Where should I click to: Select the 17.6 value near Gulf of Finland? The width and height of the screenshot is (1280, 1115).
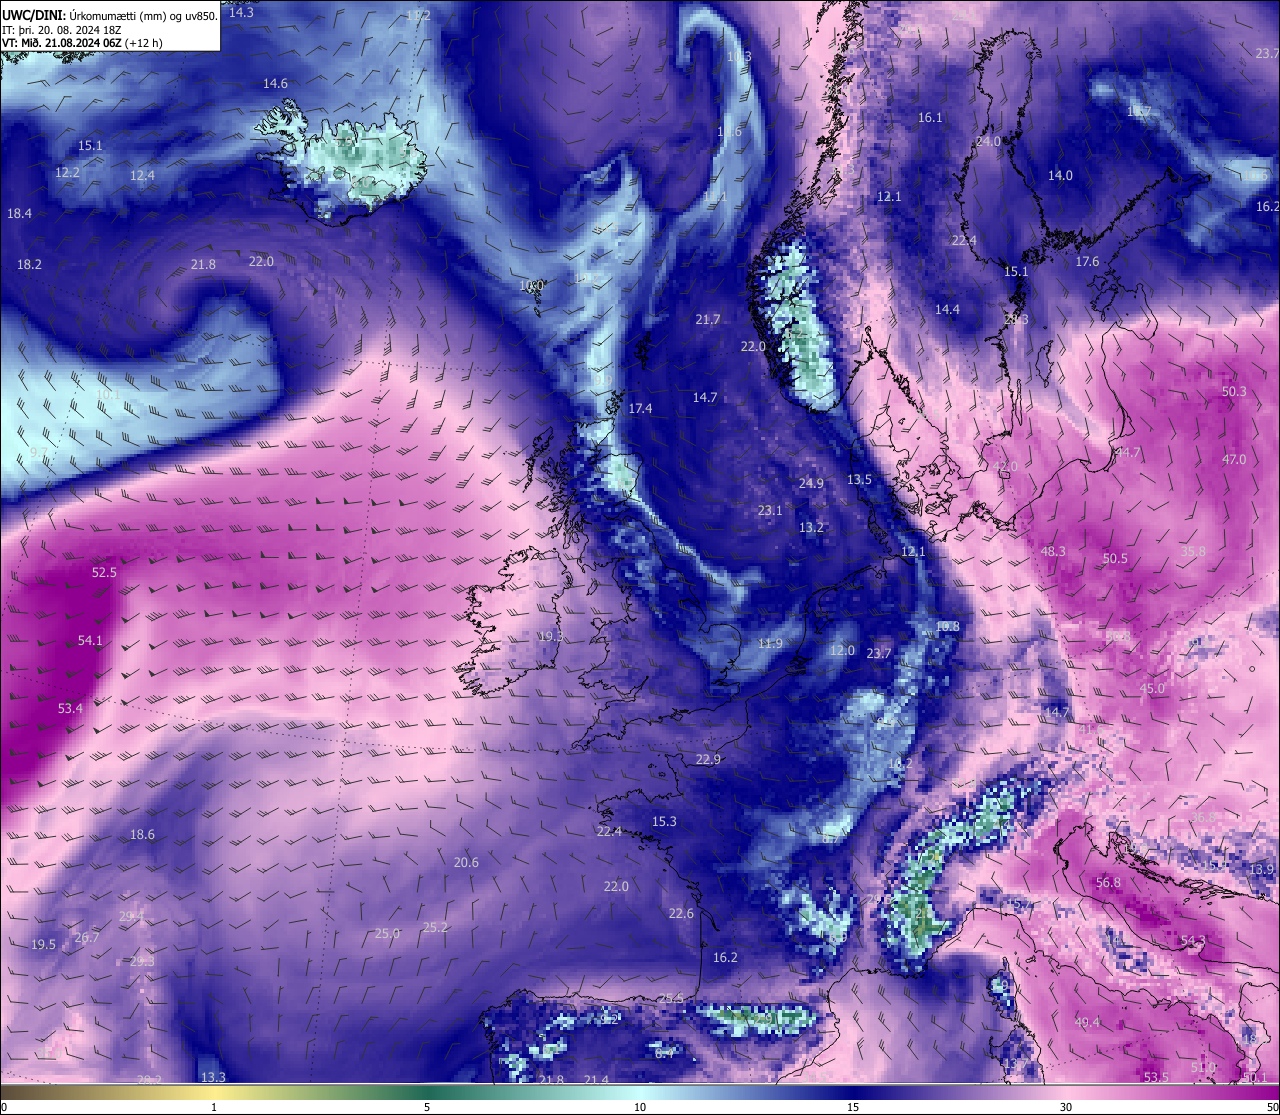1087,261
